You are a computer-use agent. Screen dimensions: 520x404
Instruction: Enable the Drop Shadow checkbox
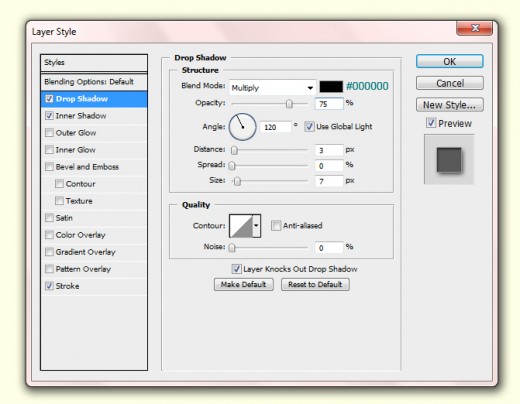tap(49, 99)
